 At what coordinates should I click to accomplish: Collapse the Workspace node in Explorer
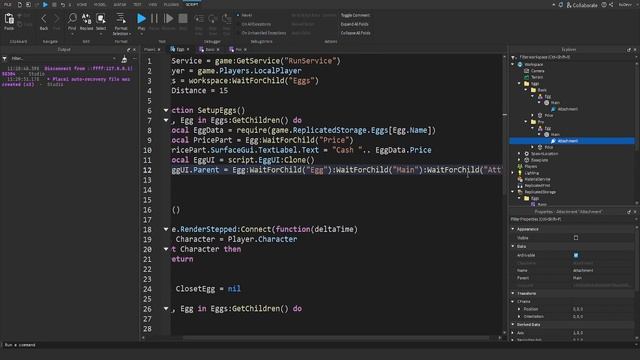pos(513,64)
